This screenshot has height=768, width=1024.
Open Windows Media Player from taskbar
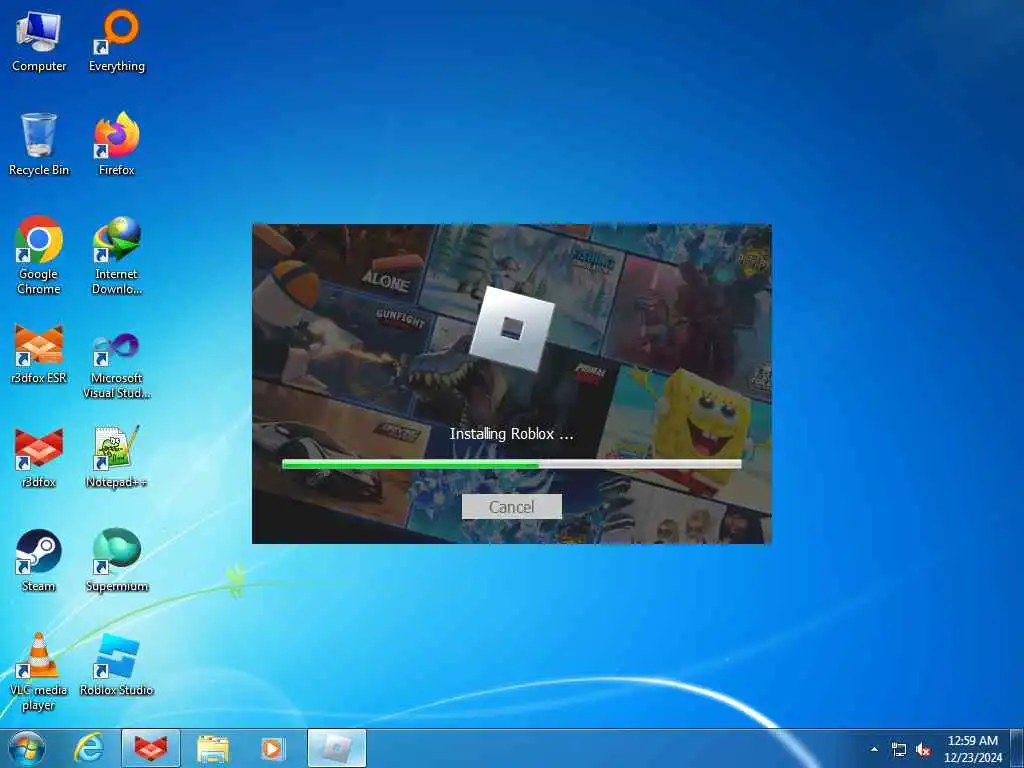click(272, 748)
